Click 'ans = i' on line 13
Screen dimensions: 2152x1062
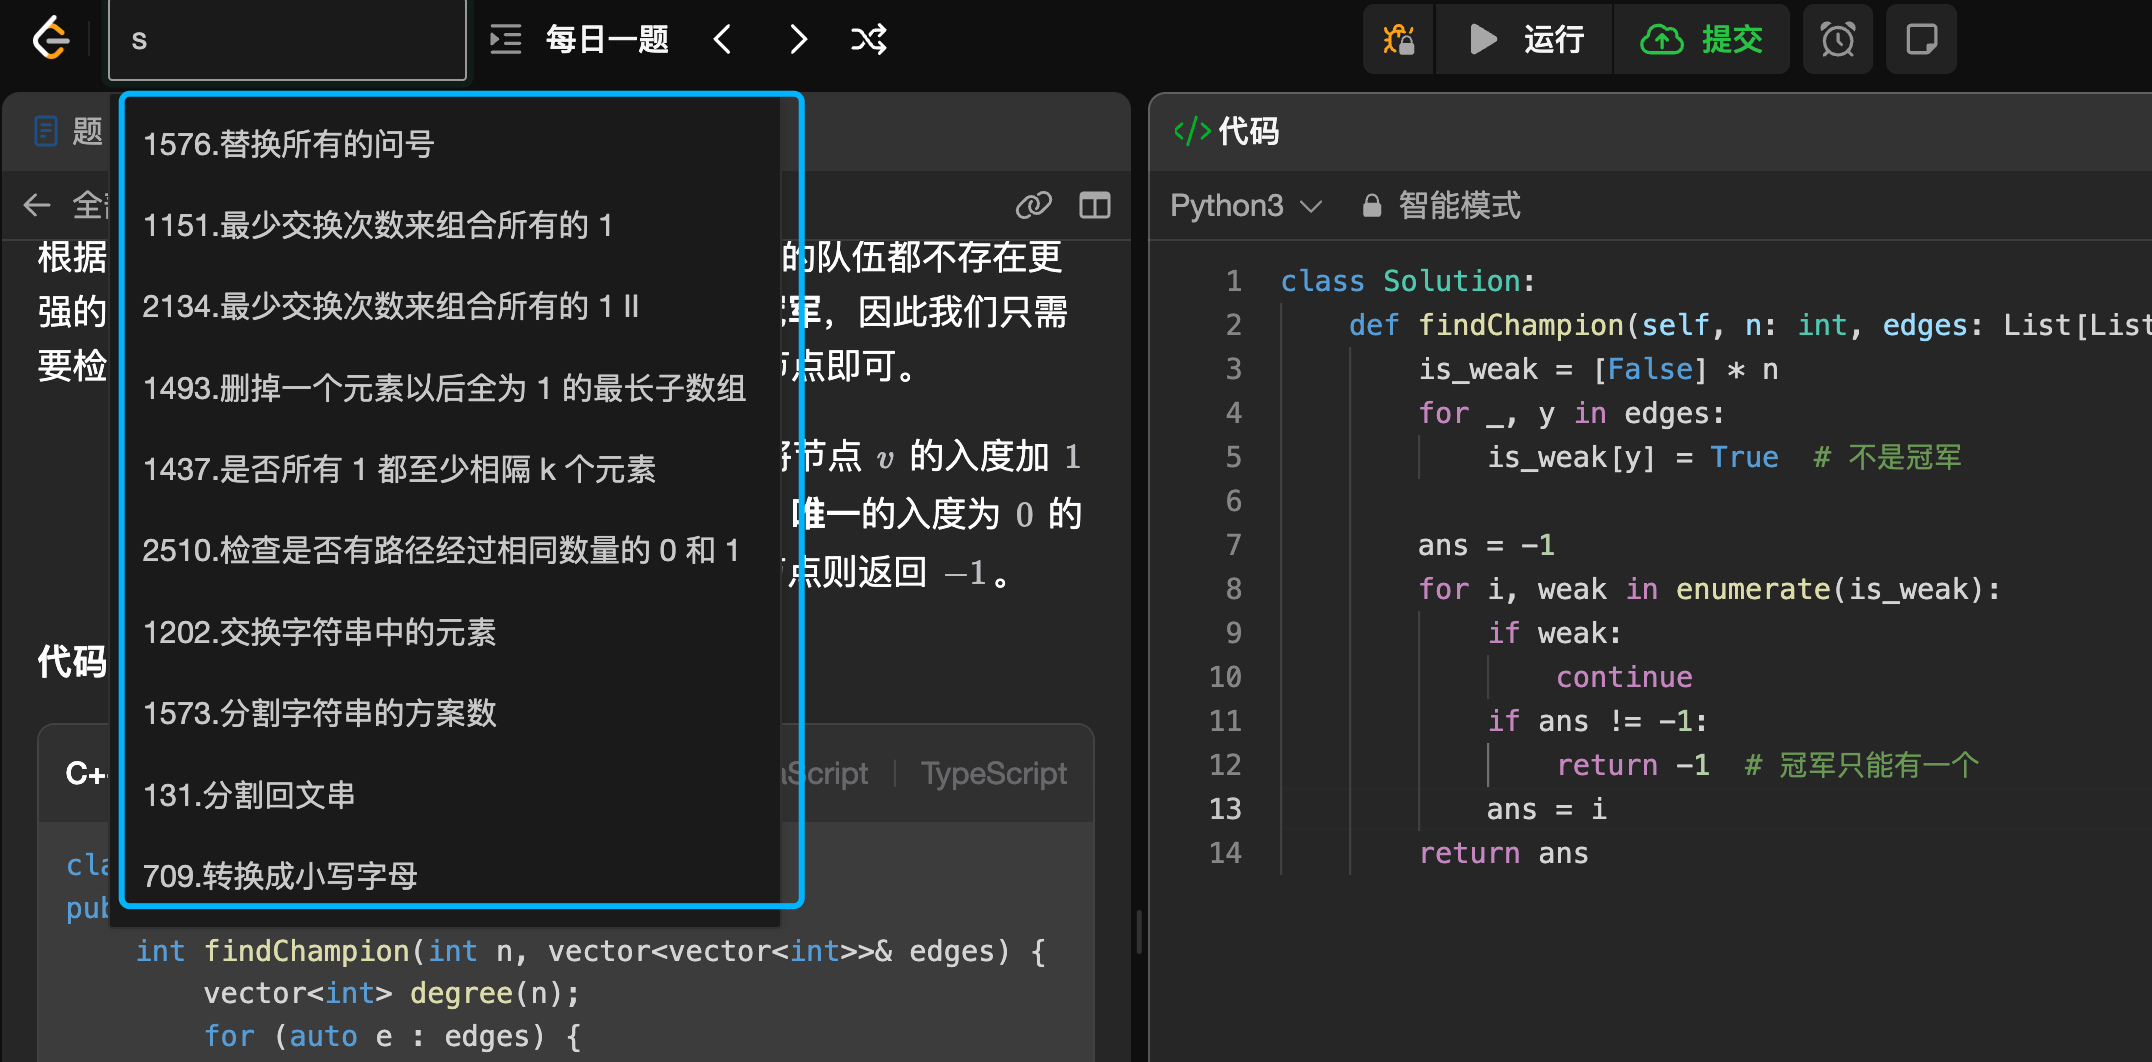[1546, 809]
